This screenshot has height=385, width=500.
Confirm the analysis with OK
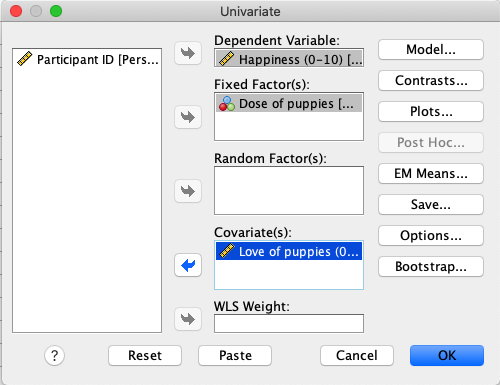click(447, 356)
